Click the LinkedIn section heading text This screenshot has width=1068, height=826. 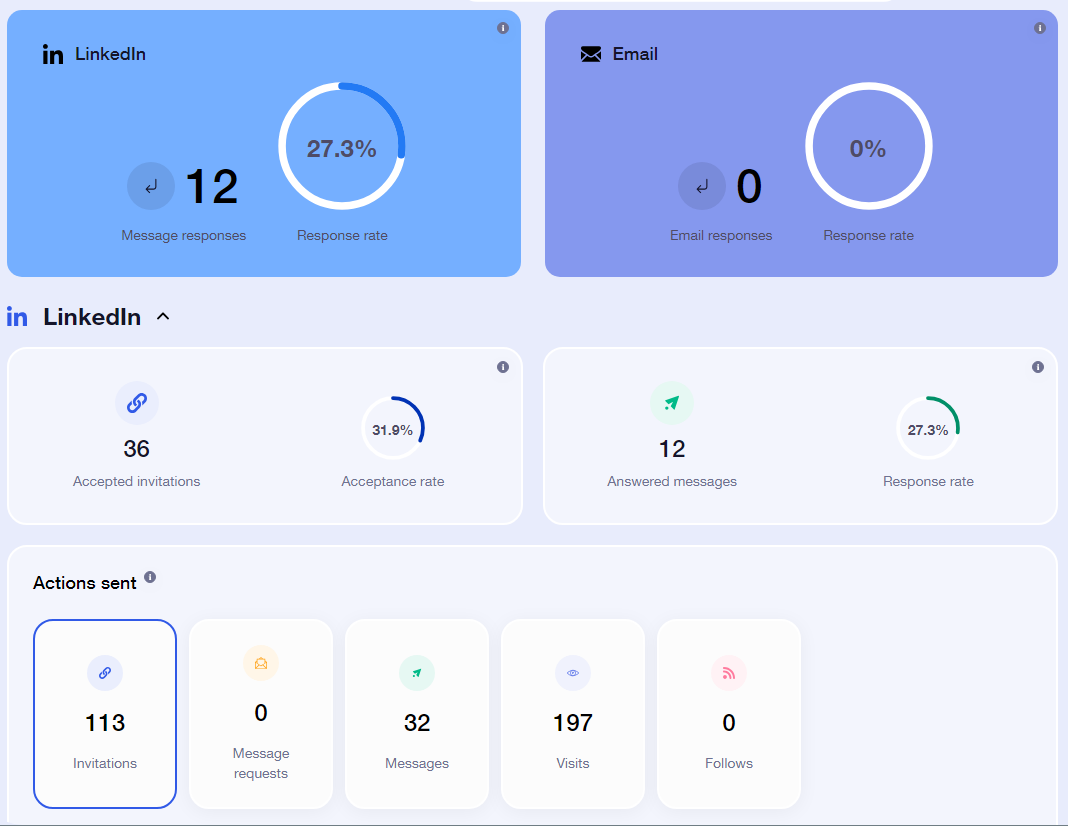92,317
